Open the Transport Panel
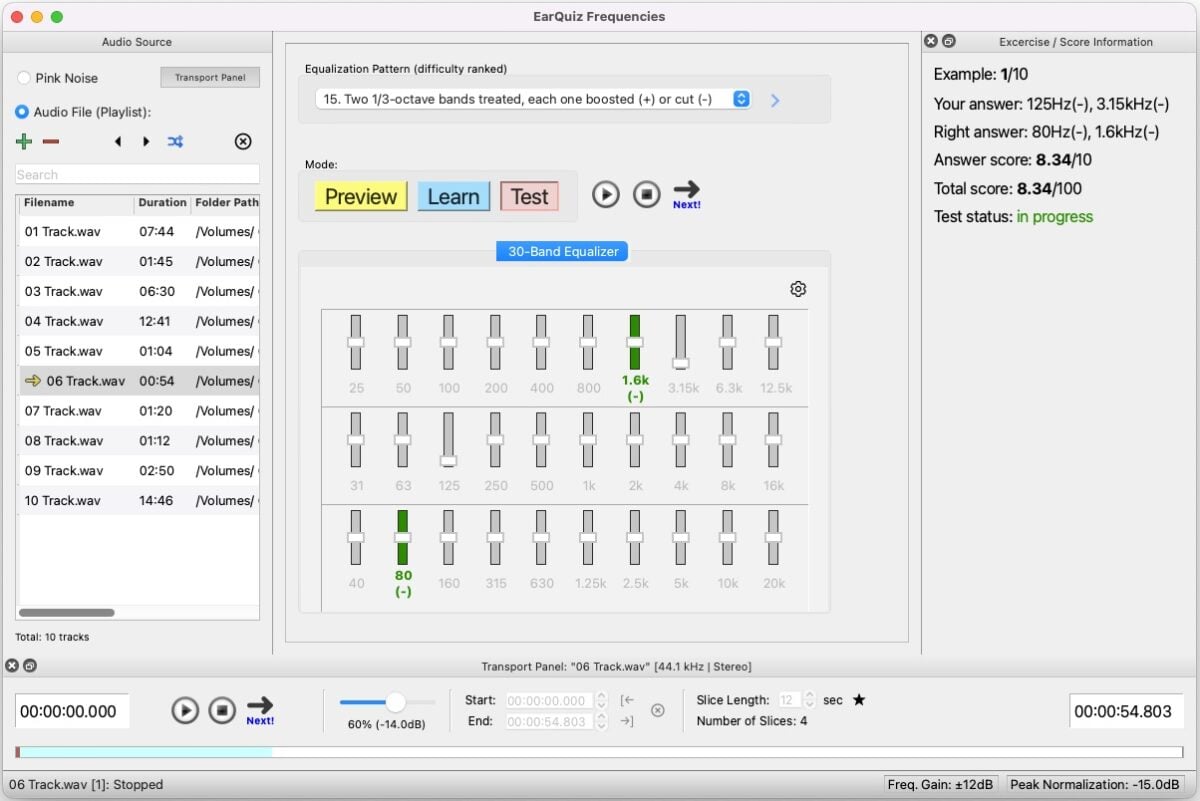The height and width of the screenshot is (801, 1200). pyautogui.click(x=210, y=77)
